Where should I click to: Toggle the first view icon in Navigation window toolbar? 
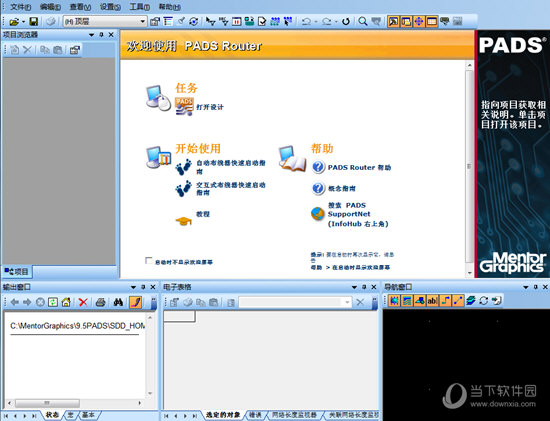coord(394,301)
